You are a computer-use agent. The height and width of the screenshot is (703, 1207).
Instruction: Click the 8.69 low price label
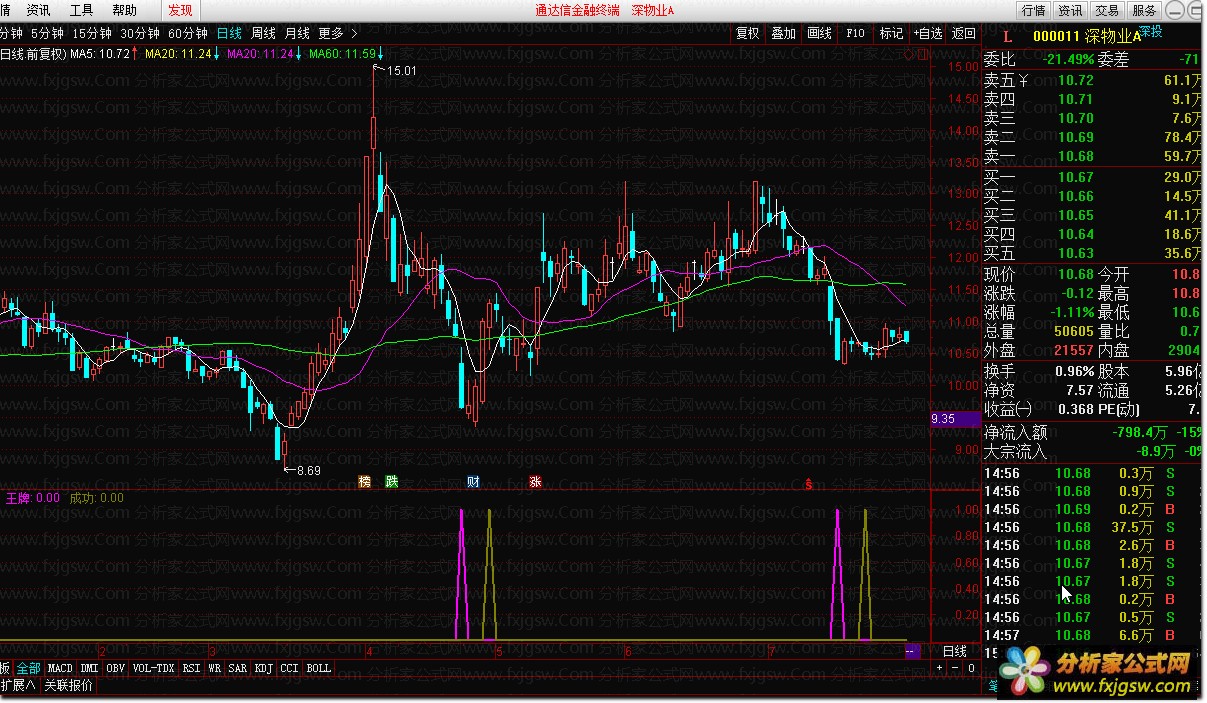click(309, 470)
